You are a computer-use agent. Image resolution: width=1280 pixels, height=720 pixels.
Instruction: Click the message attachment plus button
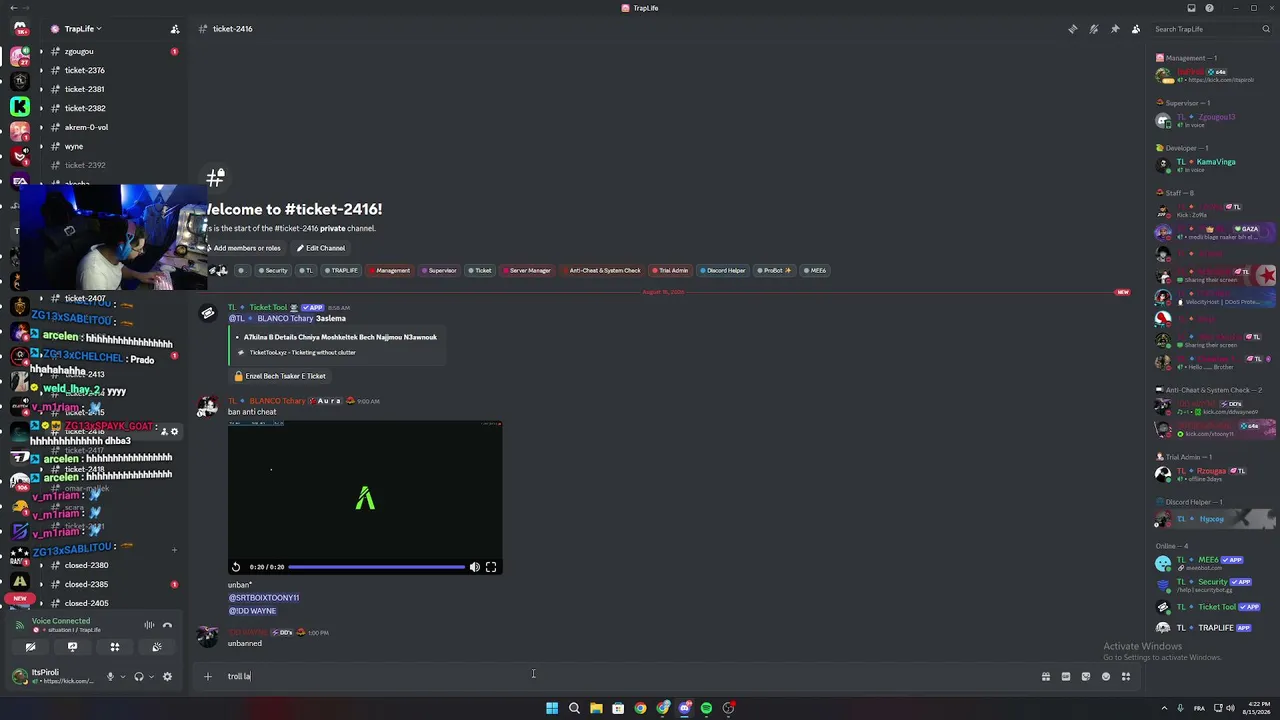click(x=208, y=676)
